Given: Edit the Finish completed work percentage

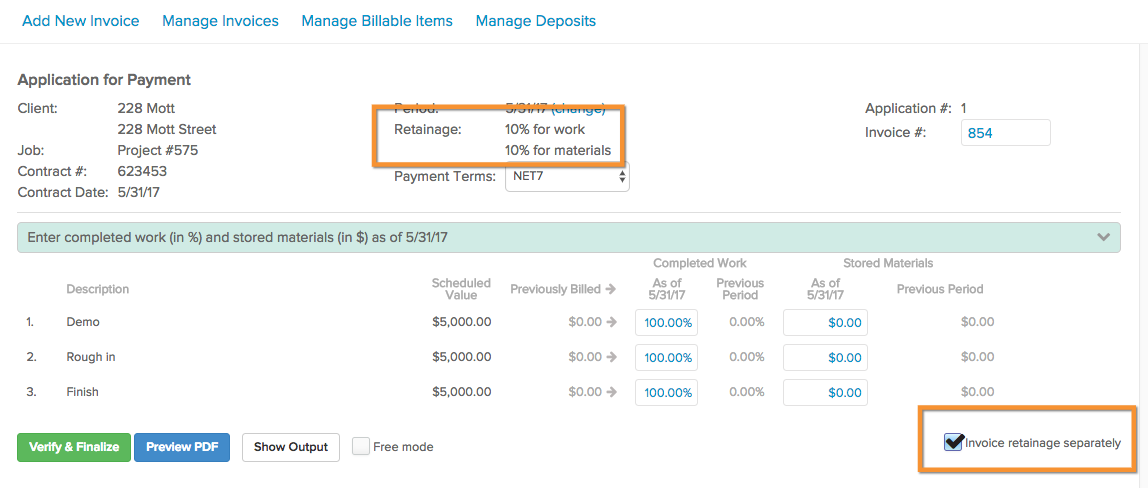Looking at the screenshot, I should [x=666, y=393].
